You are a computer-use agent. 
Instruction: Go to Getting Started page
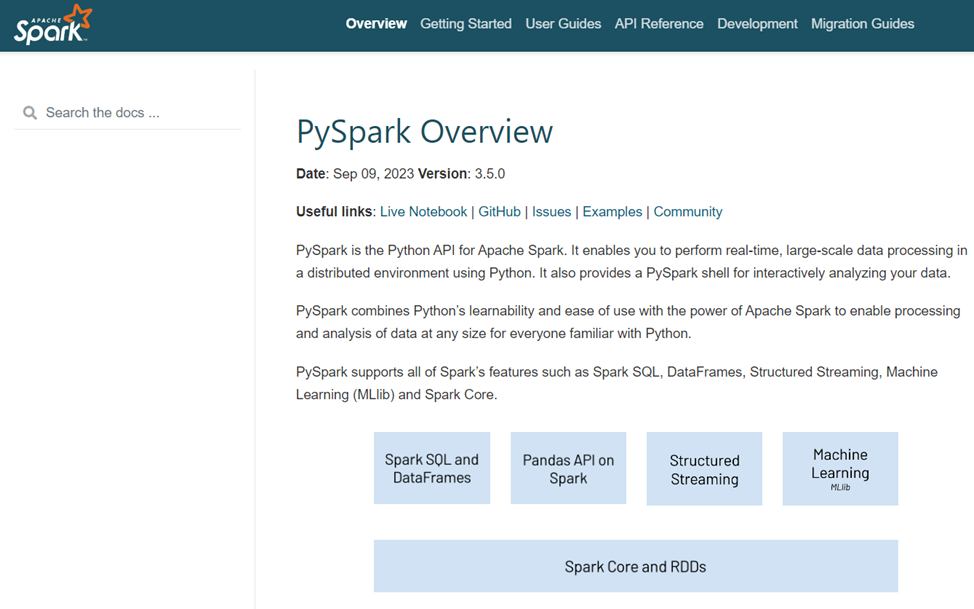tap(465, 24)
